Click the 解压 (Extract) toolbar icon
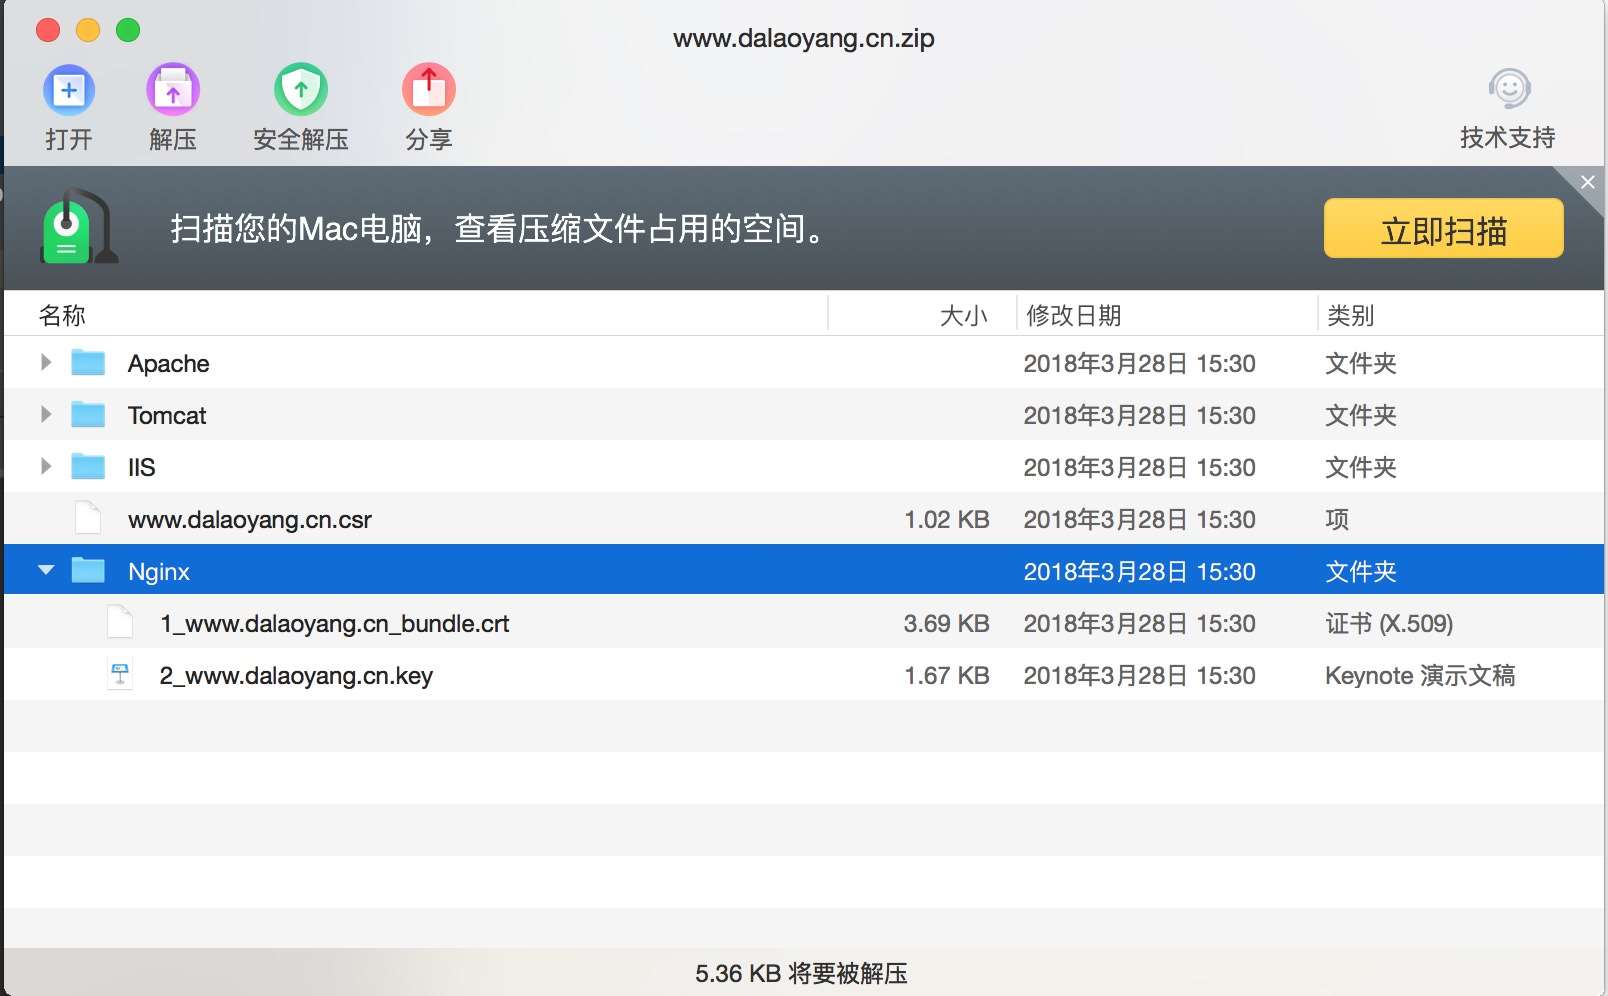Image resolution: width=1608 pixels, height=996 pixels. [172, 88]
